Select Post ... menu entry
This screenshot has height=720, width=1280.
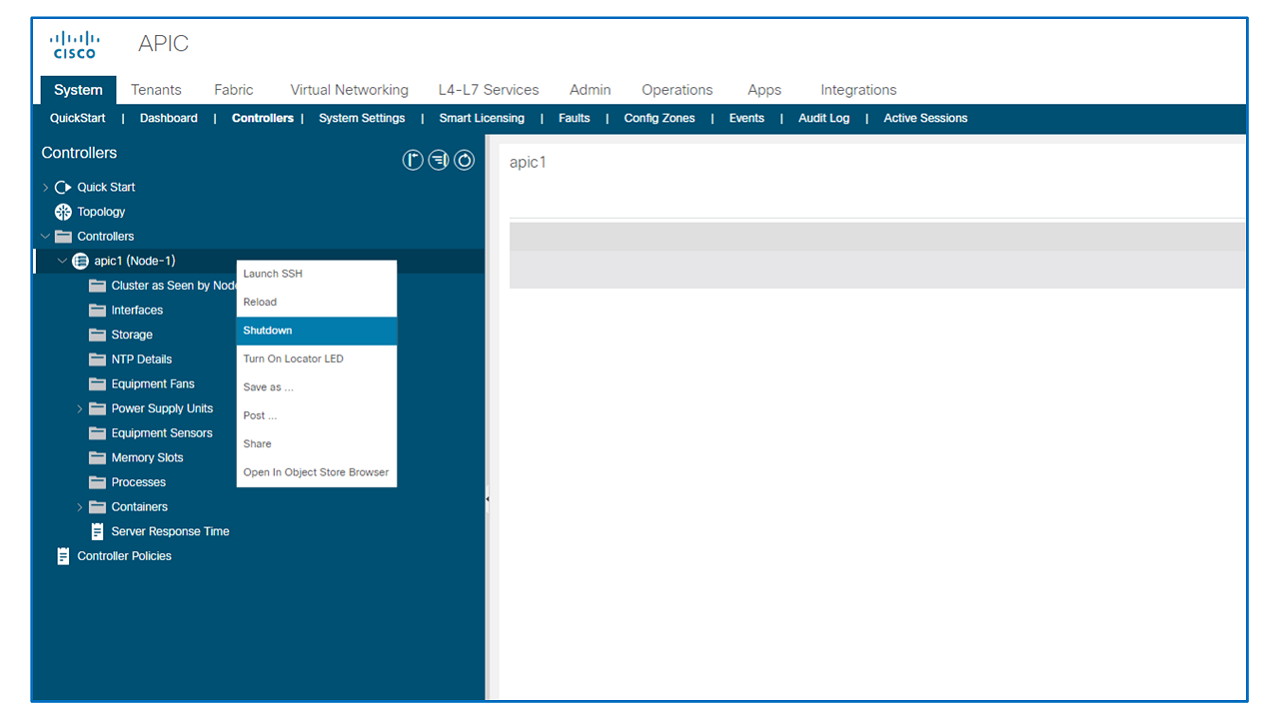coord(317,415)
